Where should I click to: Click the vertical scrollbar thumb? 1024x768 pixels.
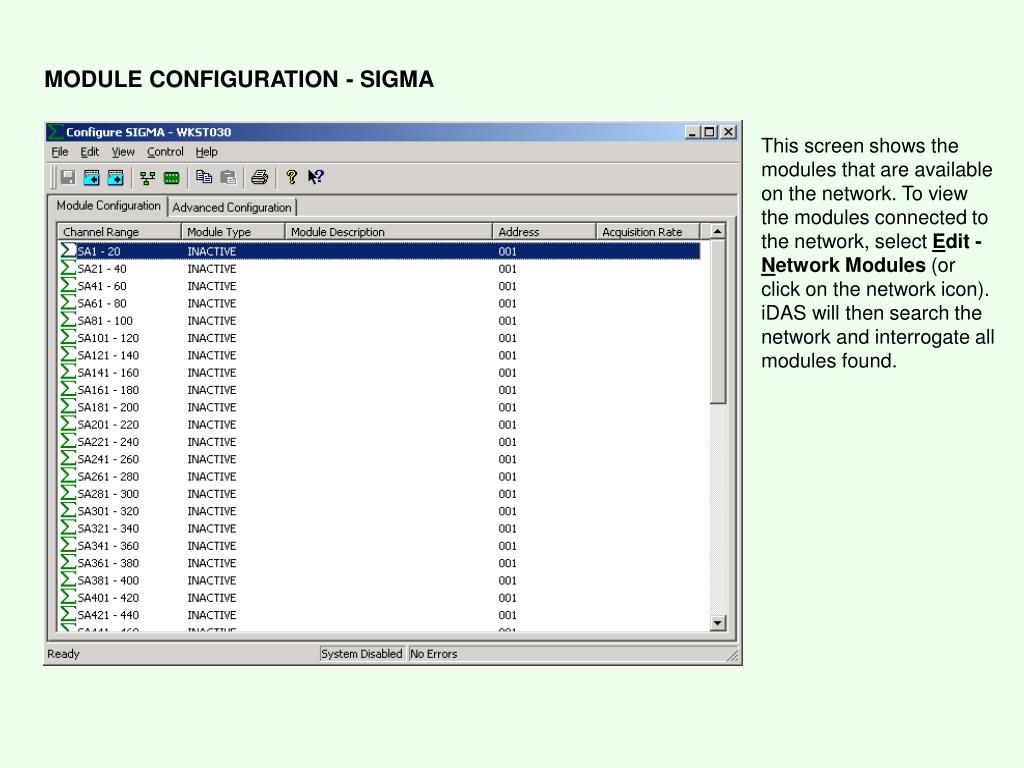click(718, 321)
